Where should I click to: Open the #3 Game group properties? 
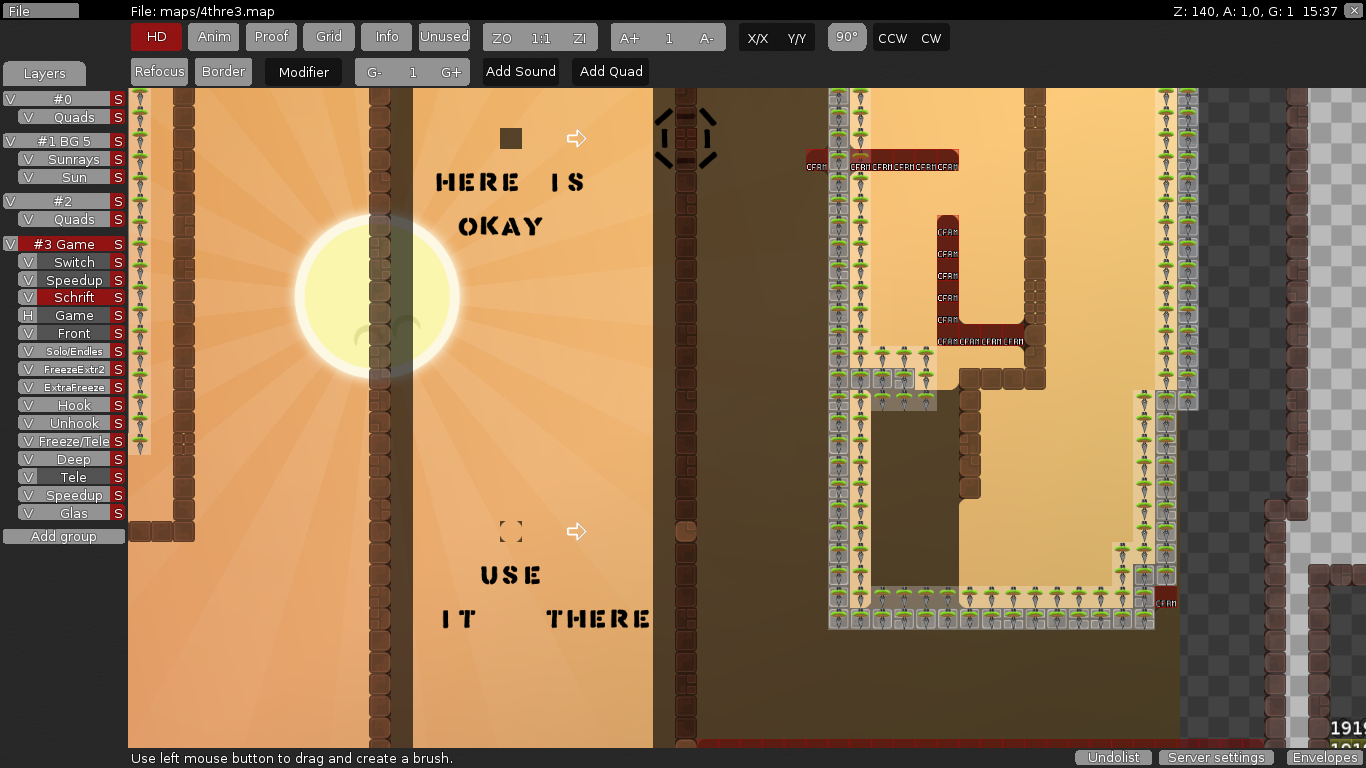coord(64,245)
